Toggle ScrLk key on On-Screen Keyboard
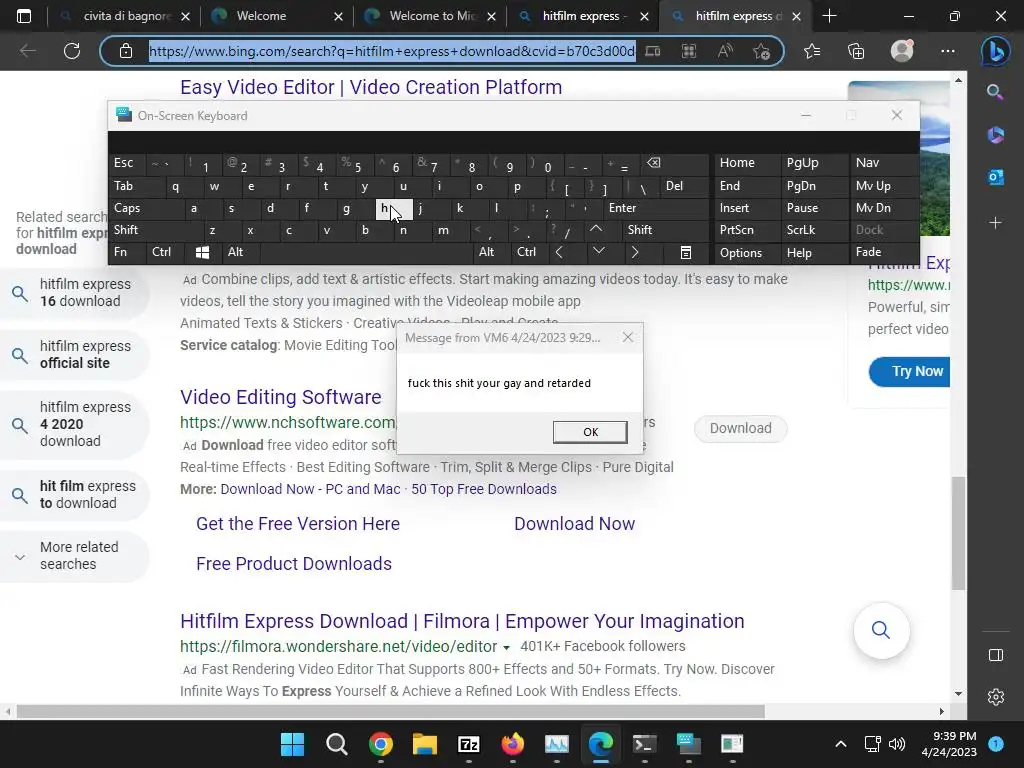This screenshot has width=1024, height=768. (x=813, y=230)
